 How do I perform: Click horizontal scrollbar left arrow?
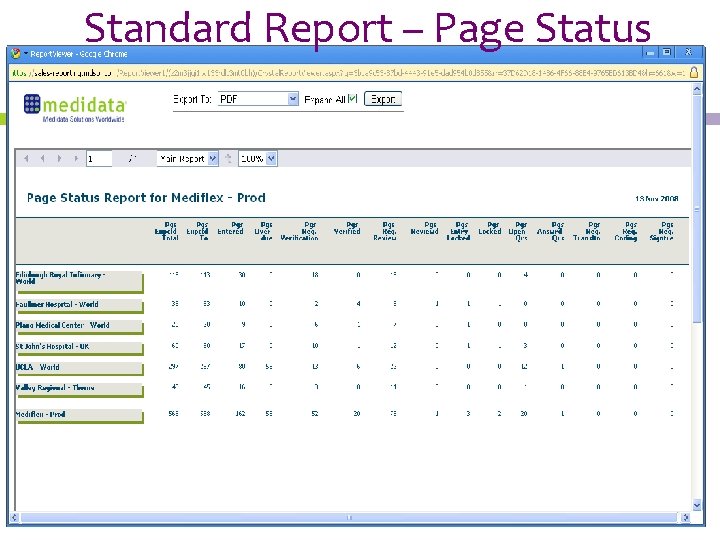tap(14, 518)
